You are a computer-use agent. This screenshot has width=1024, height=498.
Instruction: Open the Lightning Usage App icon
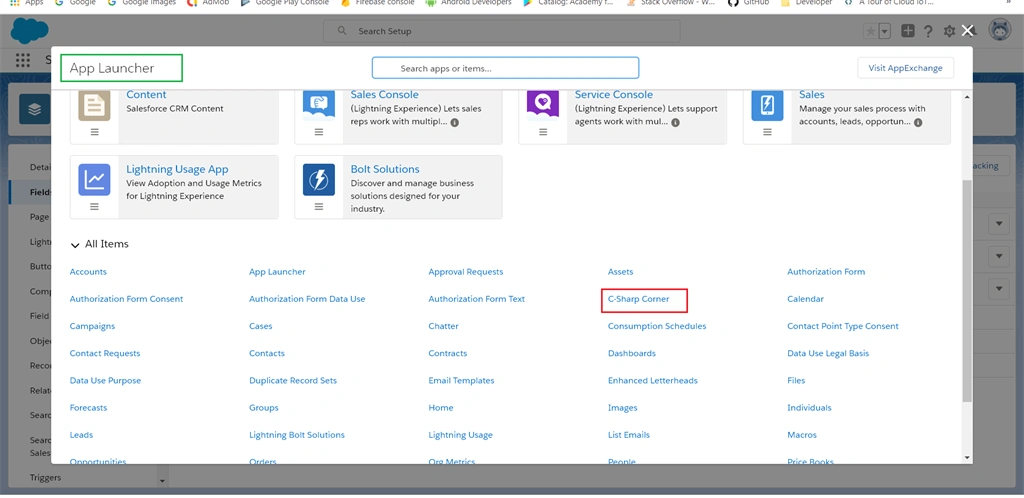pos(94,180)
